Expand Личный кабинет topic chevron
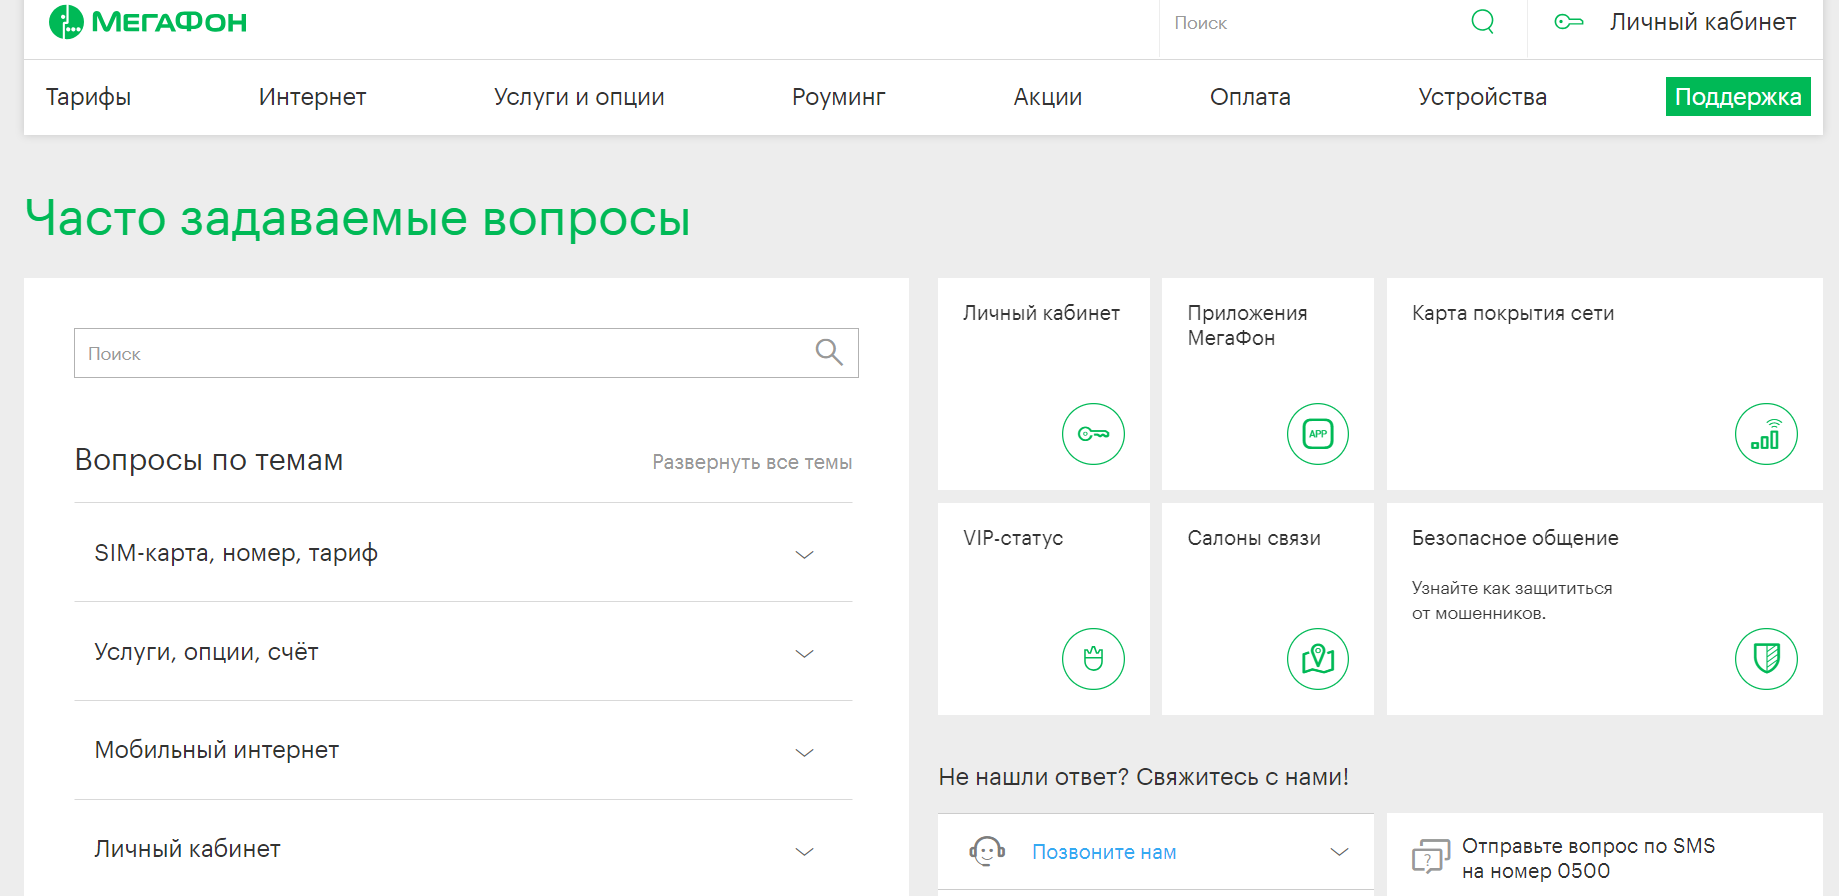The height and width of the screenshot is (896, 1839). point(804,851)
